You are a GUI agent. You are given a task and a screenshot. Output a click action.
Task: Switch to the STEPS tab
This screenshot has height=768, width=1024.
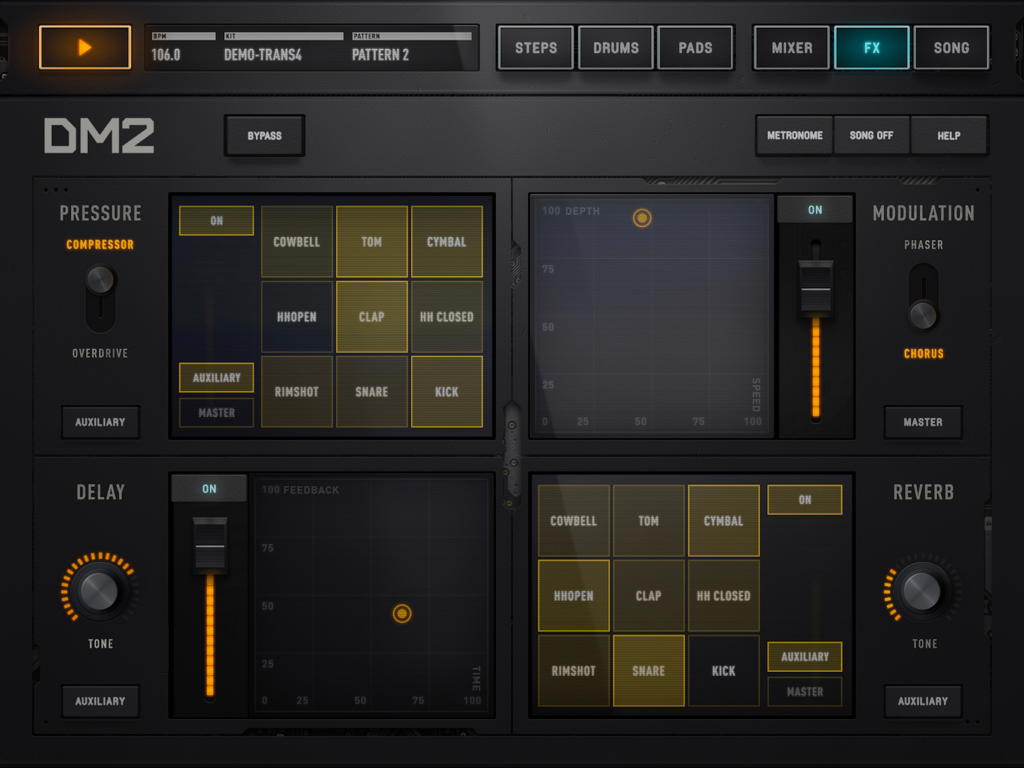click(x=535, y=46)
